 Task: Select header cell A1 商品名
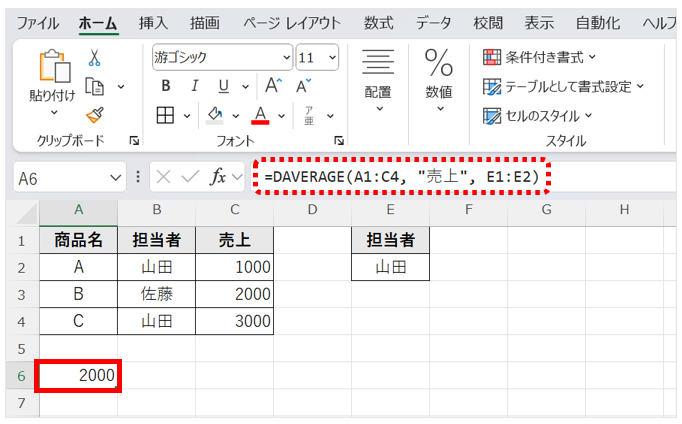[78, 240]
